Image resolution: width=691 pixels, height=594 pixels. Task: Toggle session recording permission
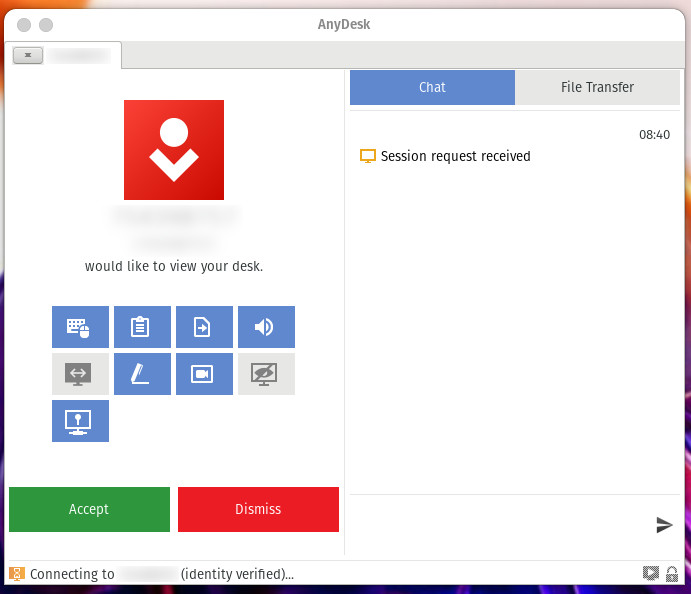[x=204, y=374]
